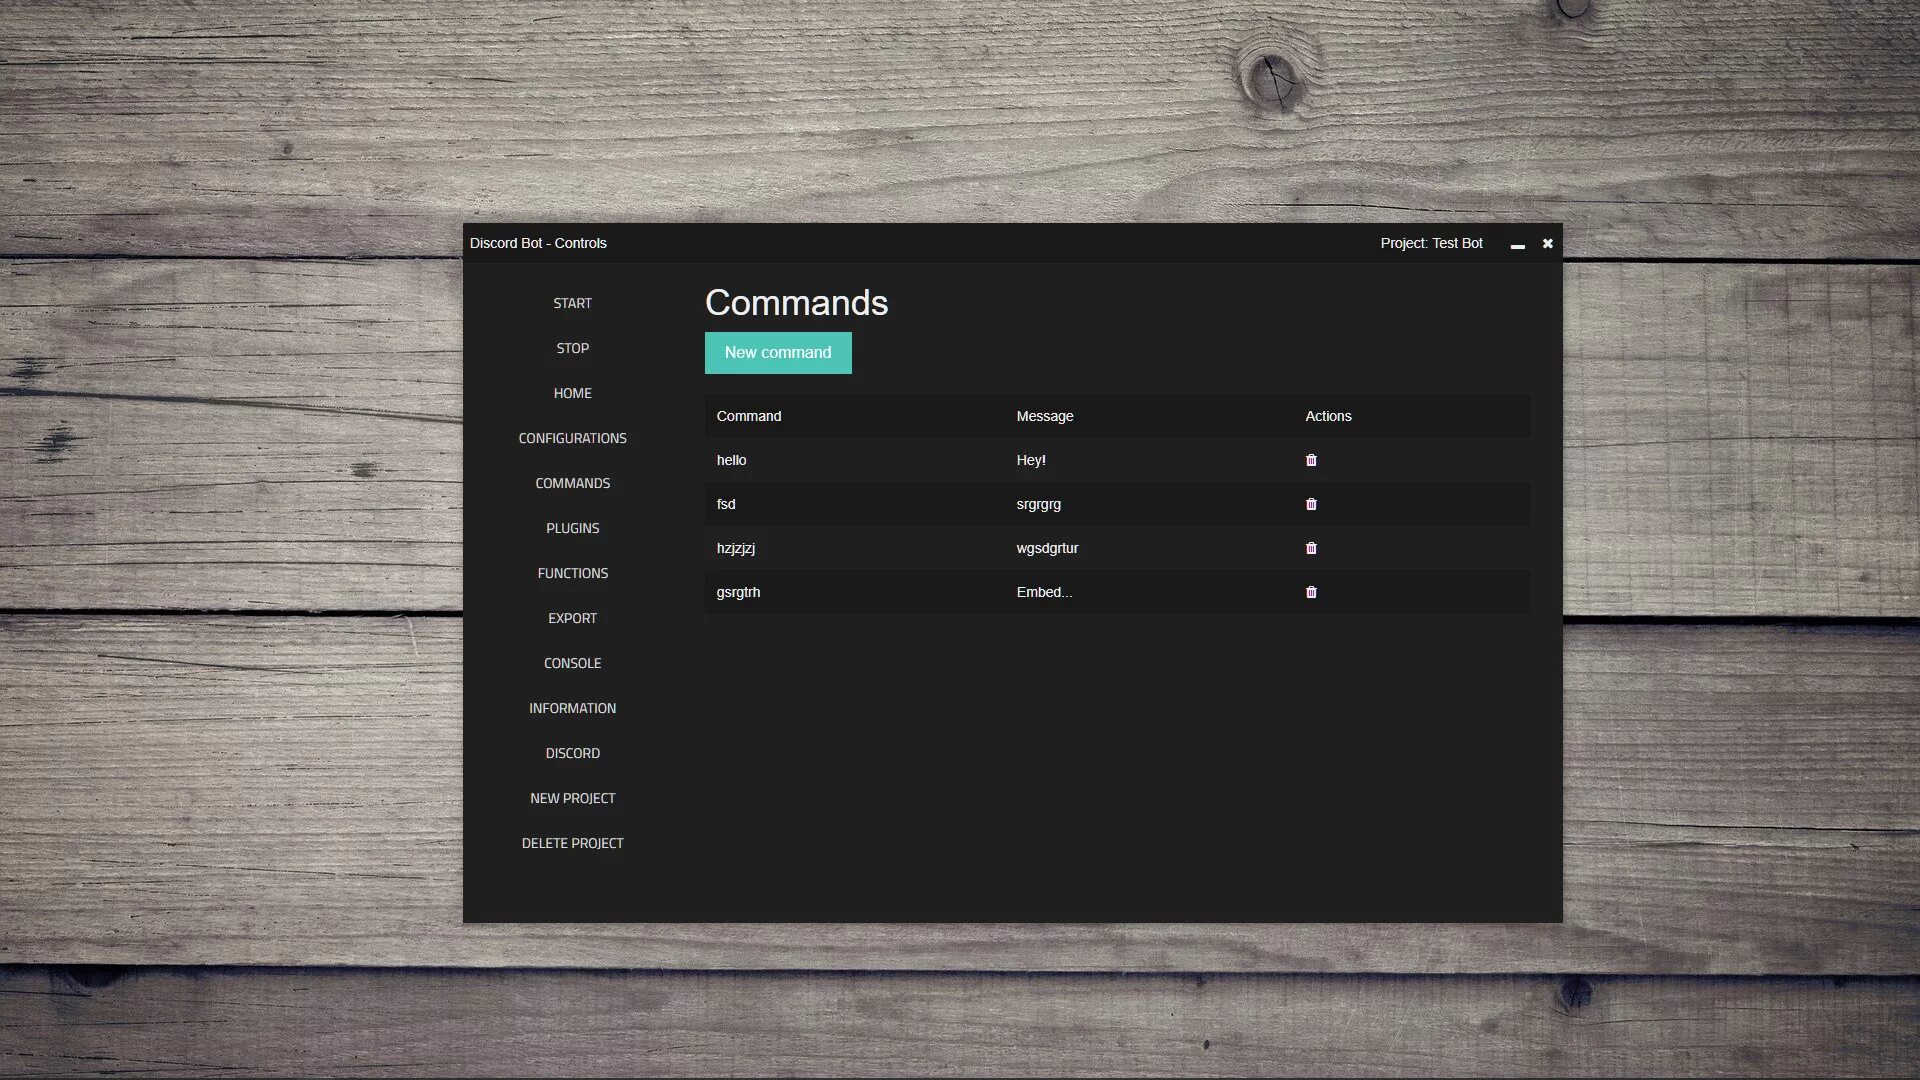Open the EXPORT page
Image resolution: width=1920 pixels, height=1080 pixels.
coord(572,618)
